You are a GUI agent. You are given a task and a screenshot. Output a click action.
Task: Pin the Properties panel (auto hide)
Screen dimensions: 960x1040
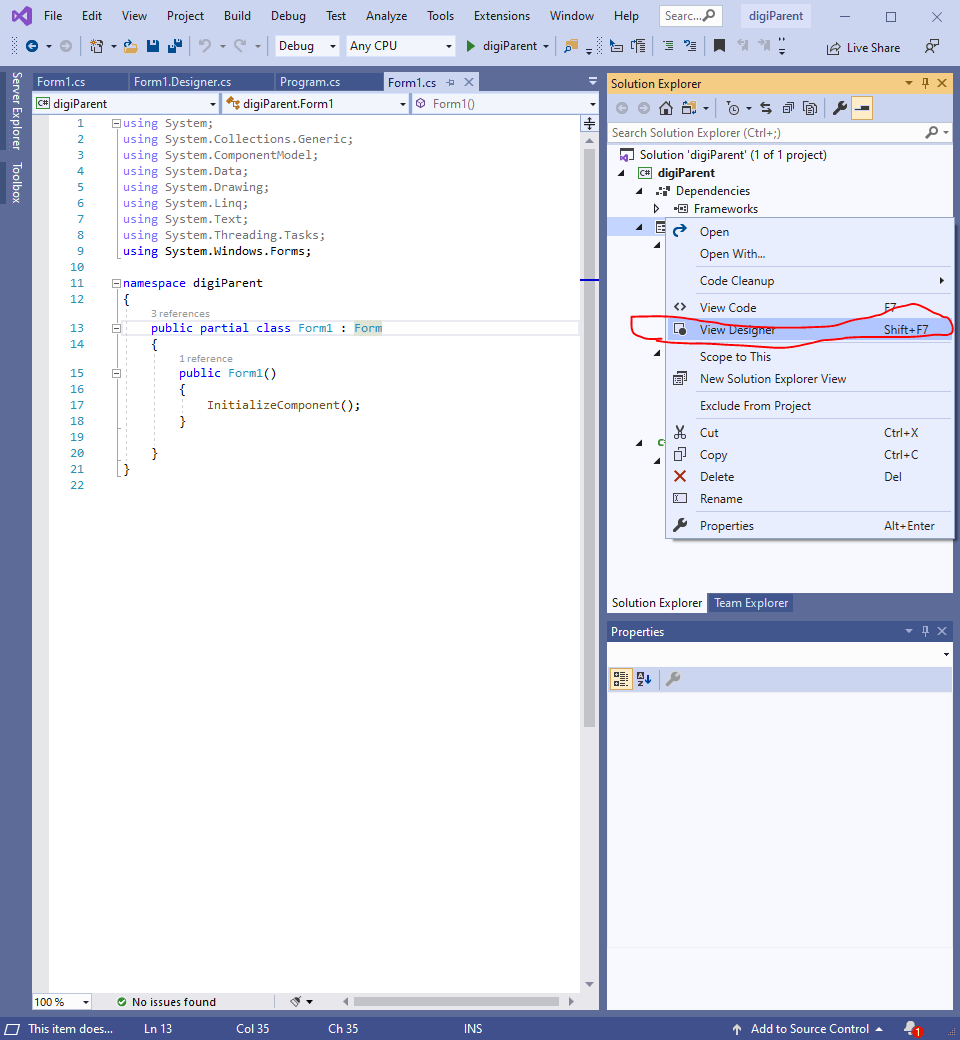click(926, 631)
